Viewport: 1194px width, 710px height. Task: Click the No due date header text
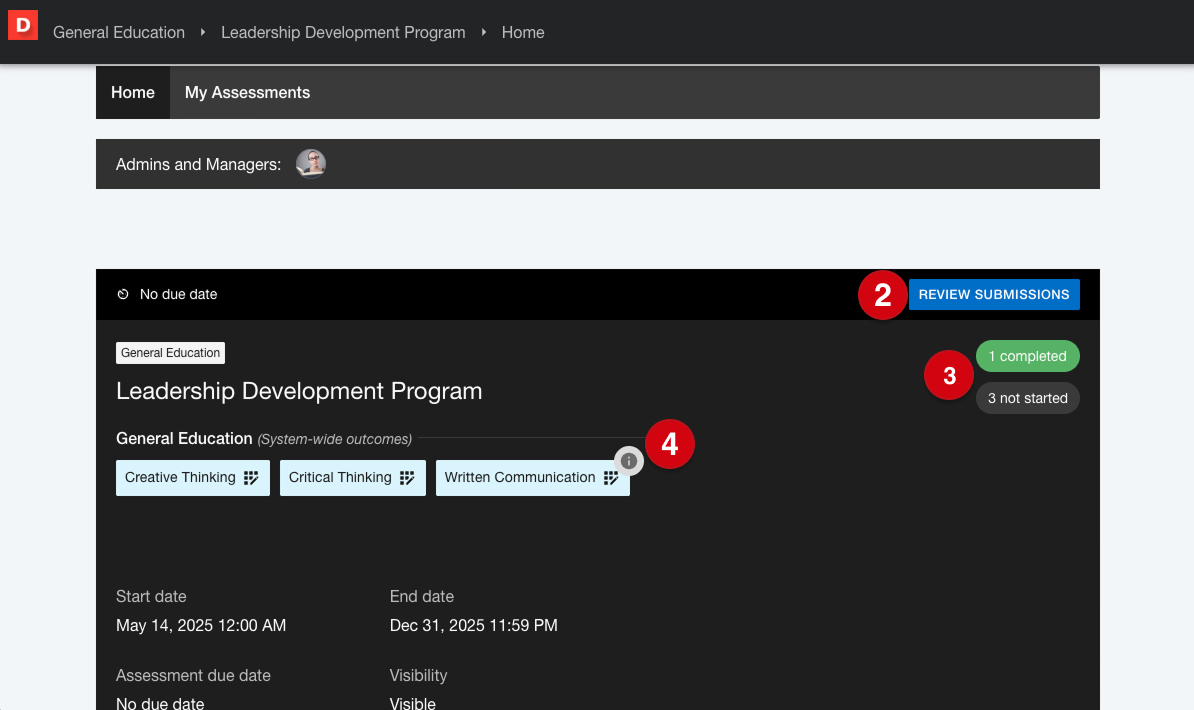pos(178,294)
